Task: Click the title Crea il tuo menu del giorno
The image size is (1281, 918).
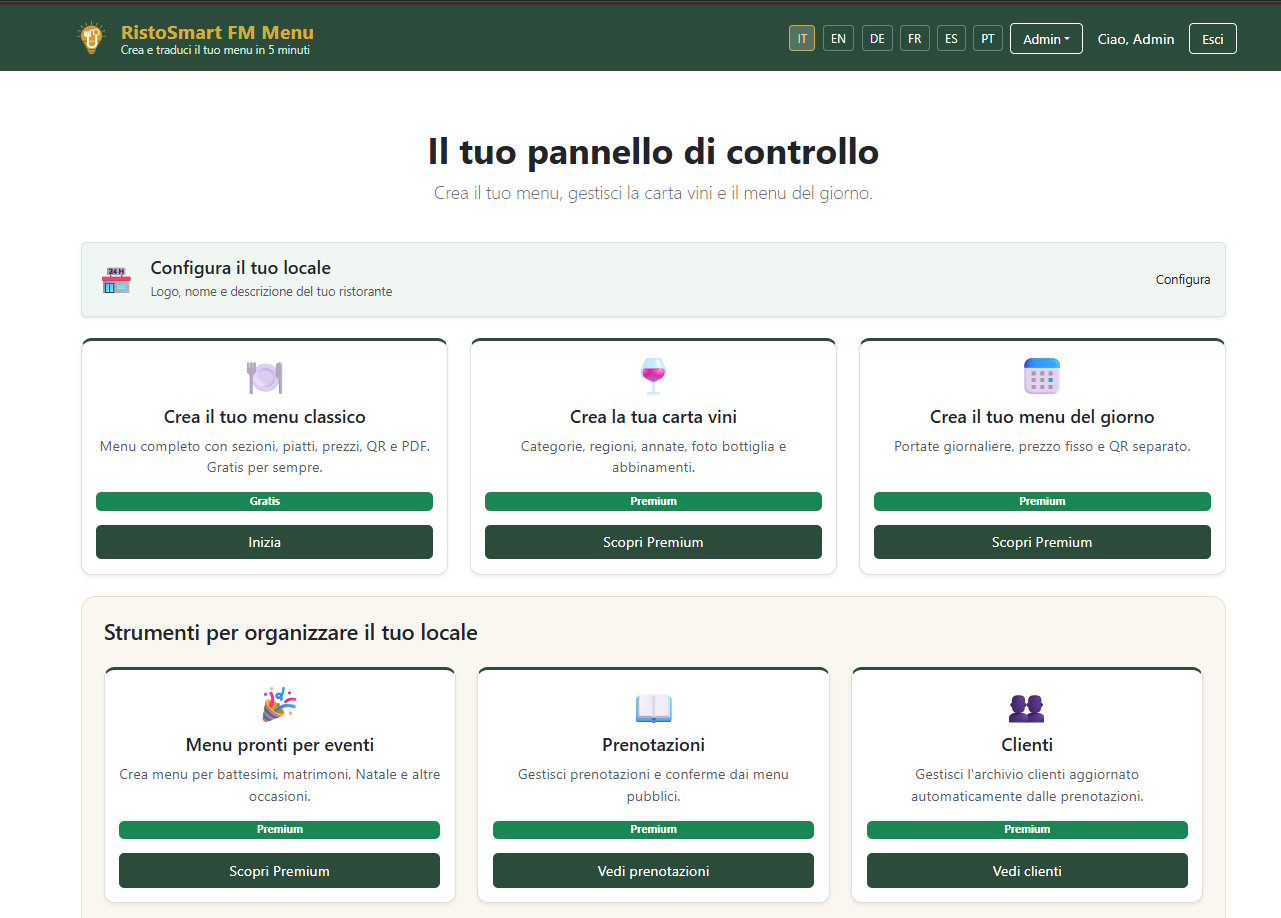Action: pos(1042,417)
